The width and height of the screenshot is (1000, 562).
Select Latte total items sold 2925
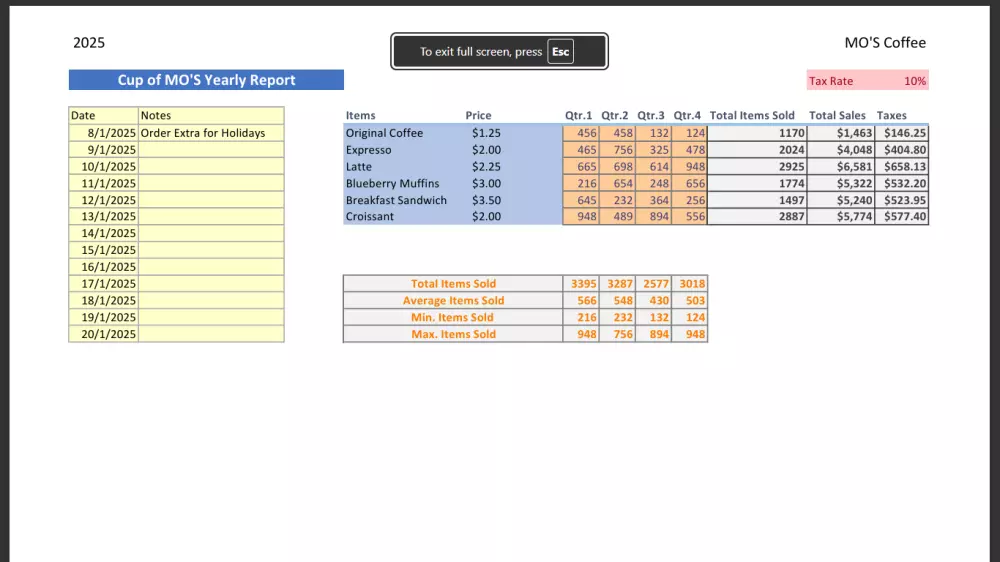[x=757, y=166]
